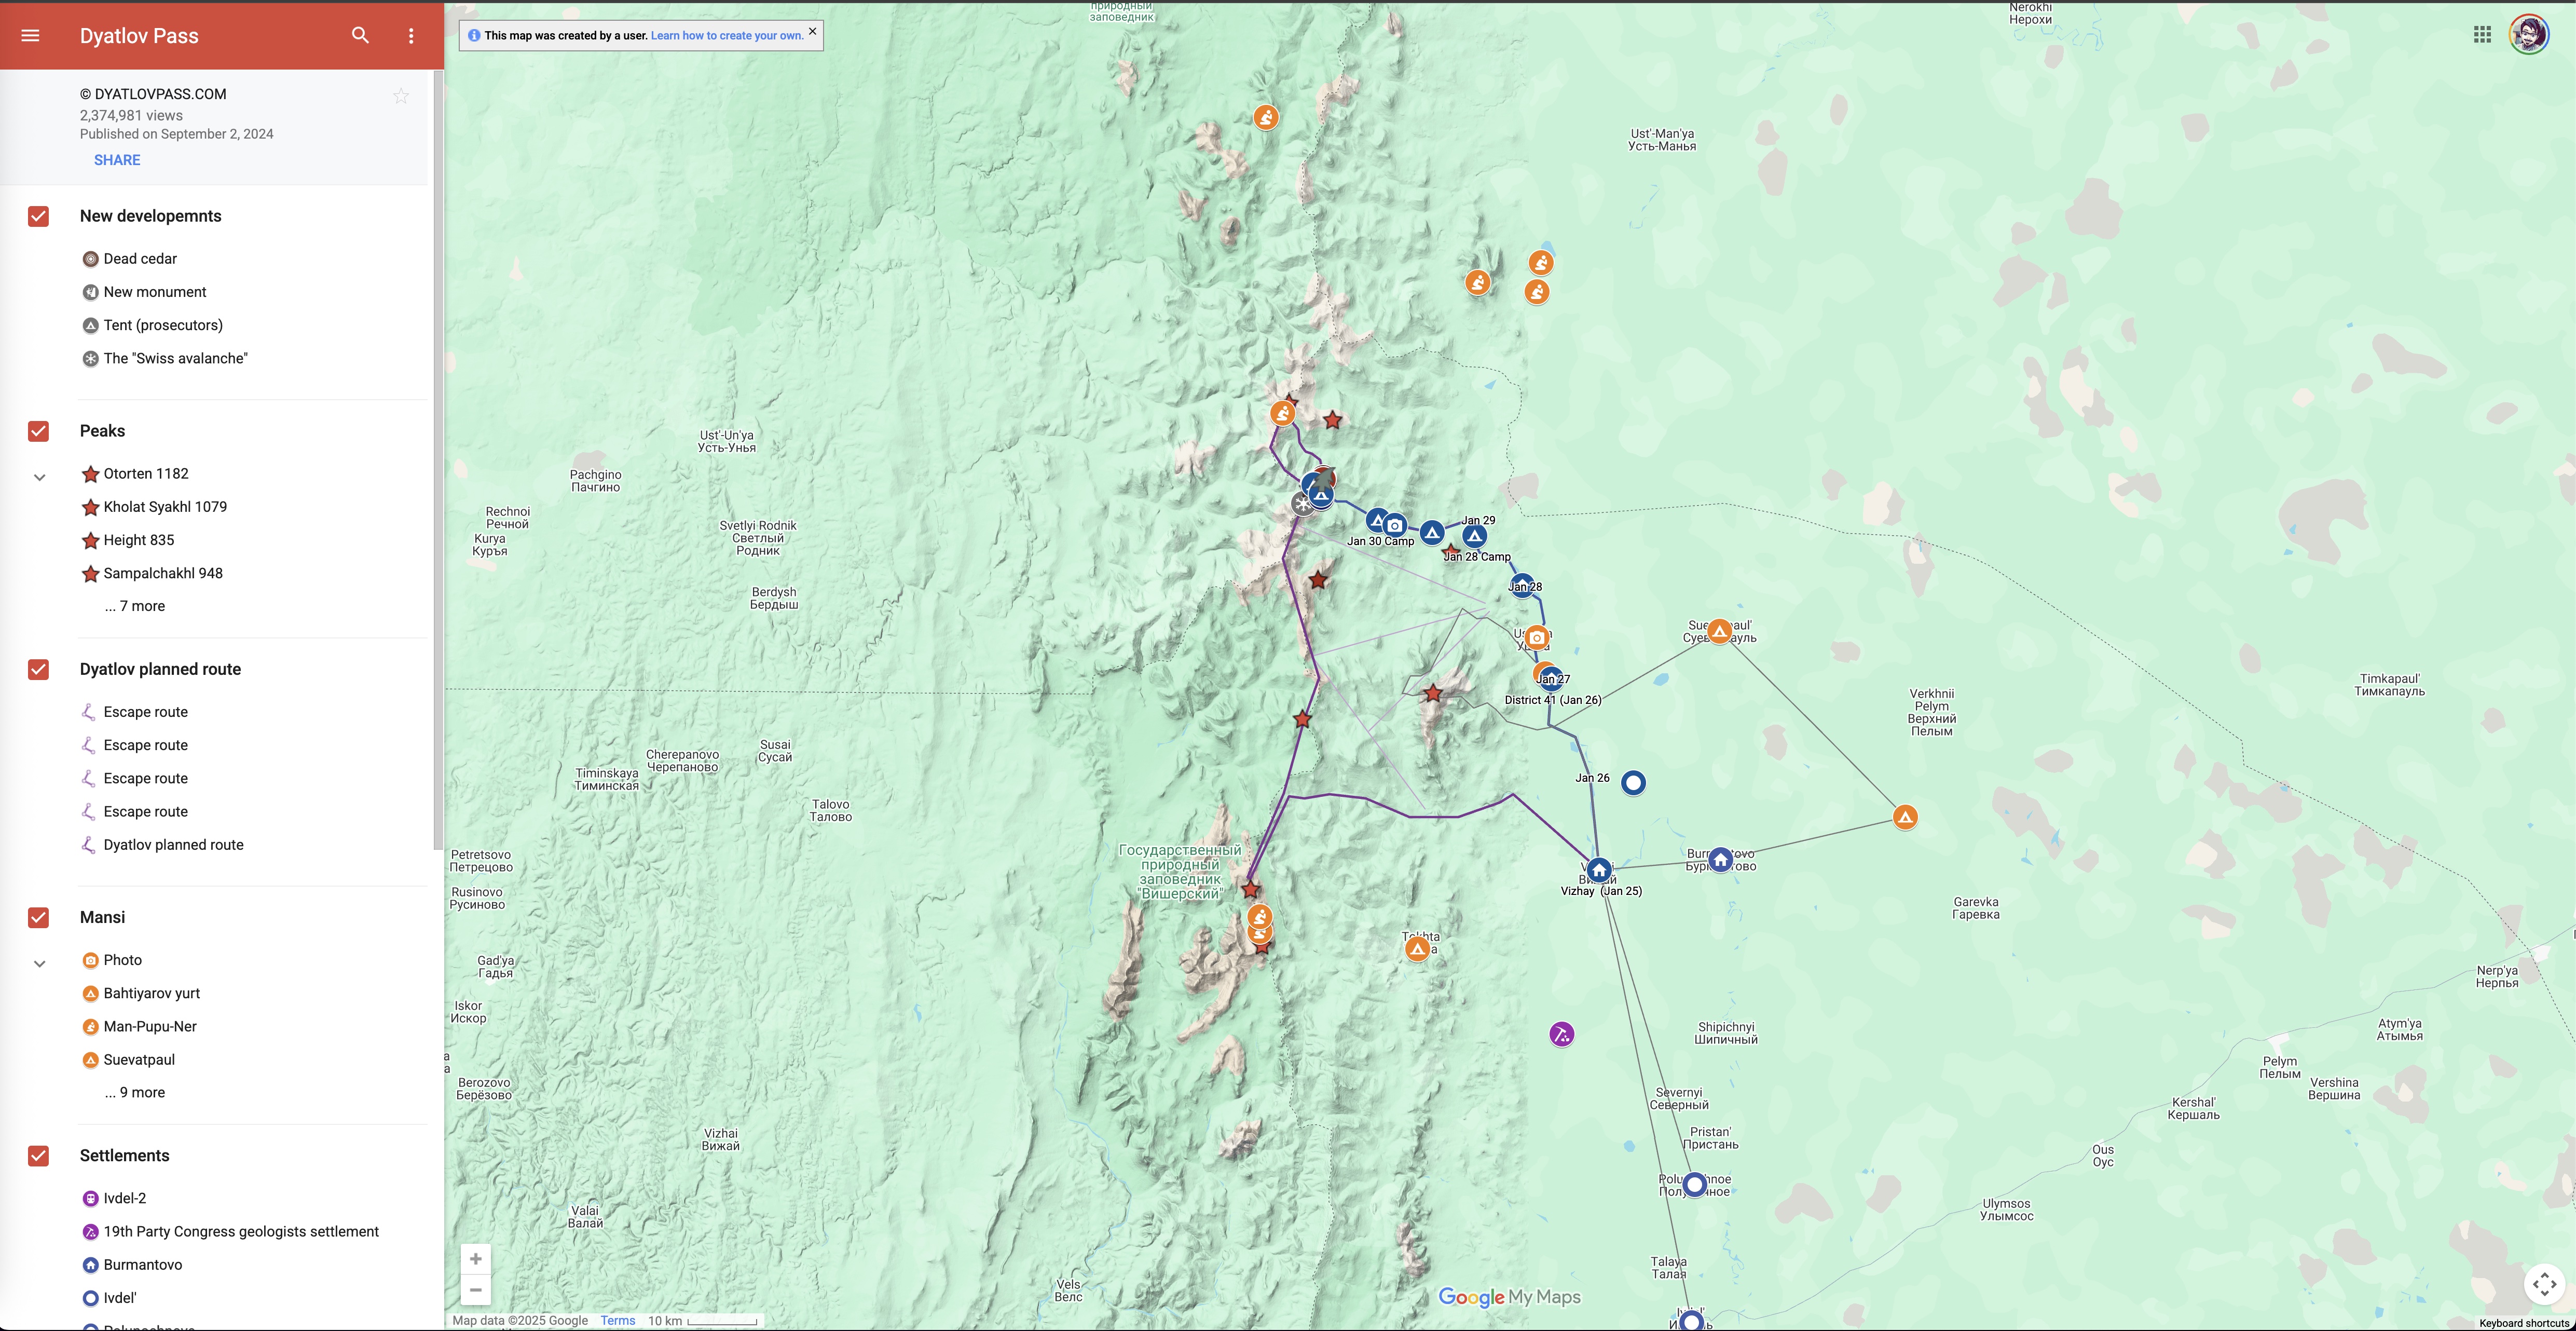
Task: Select Photo item under Mansi
Action: click(x=123, y=960)
